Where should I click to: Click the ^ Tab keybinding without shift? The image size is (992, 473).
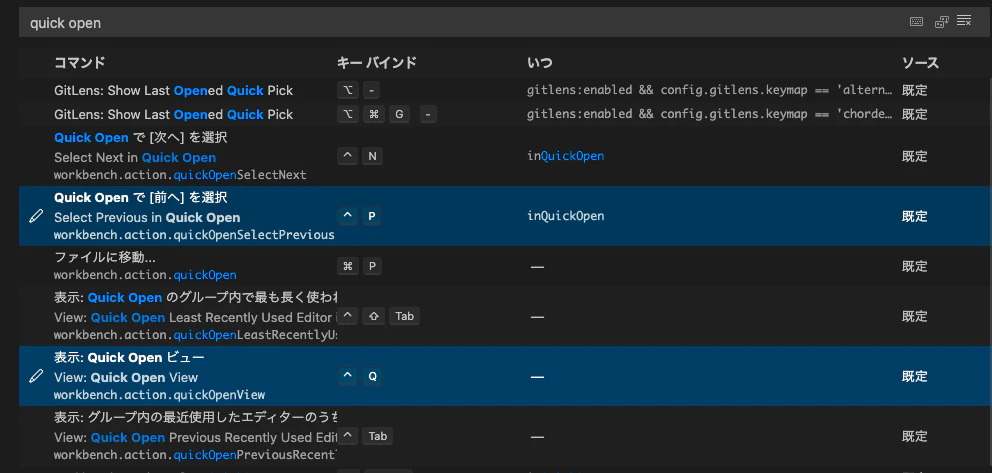pos(366,436)
